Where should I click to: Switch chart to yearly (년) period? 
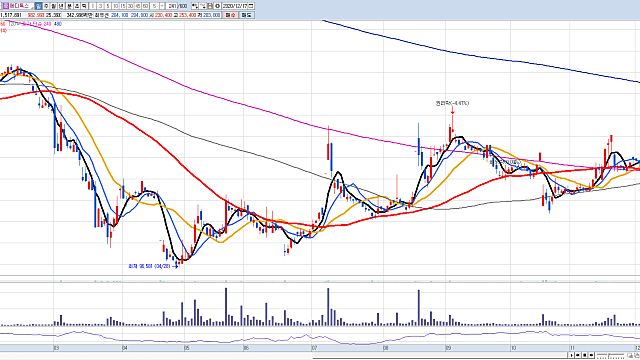click(61, 6)
